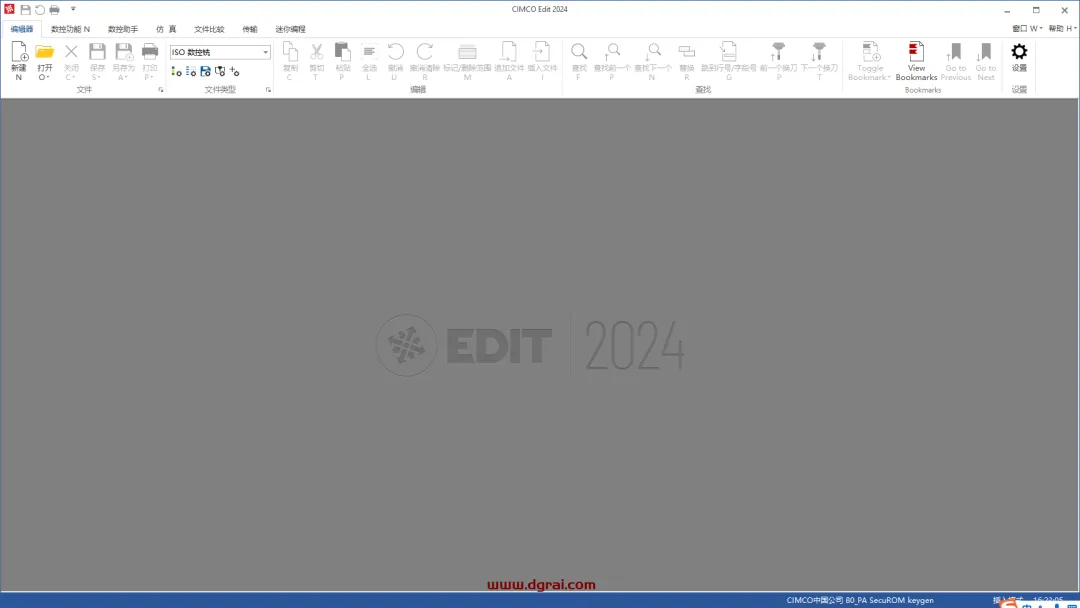Switch to the 迷你编程 tab
This screenshot has width=1080, height=608.
tap(290, 29)
